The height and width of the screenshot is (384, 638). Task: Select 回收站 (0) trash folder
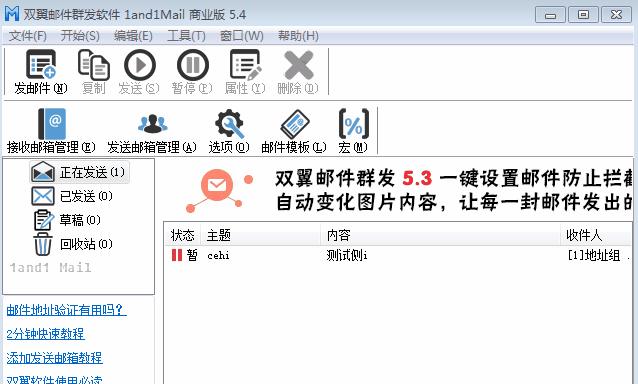72,244
